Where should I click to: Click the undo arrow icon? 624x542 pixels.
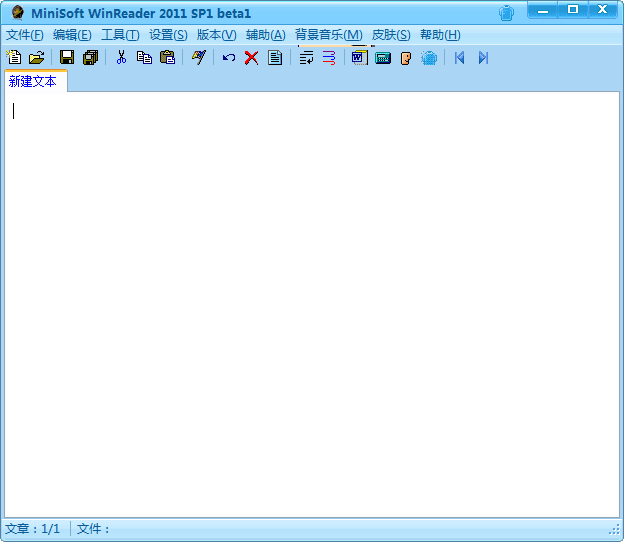(x=229, y=58)
